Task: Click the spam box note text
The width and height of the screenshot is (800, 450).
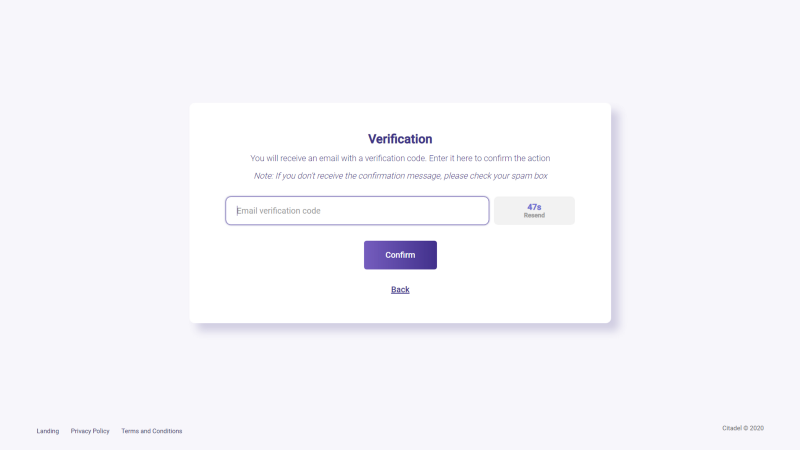Action: tap(400, 176)
